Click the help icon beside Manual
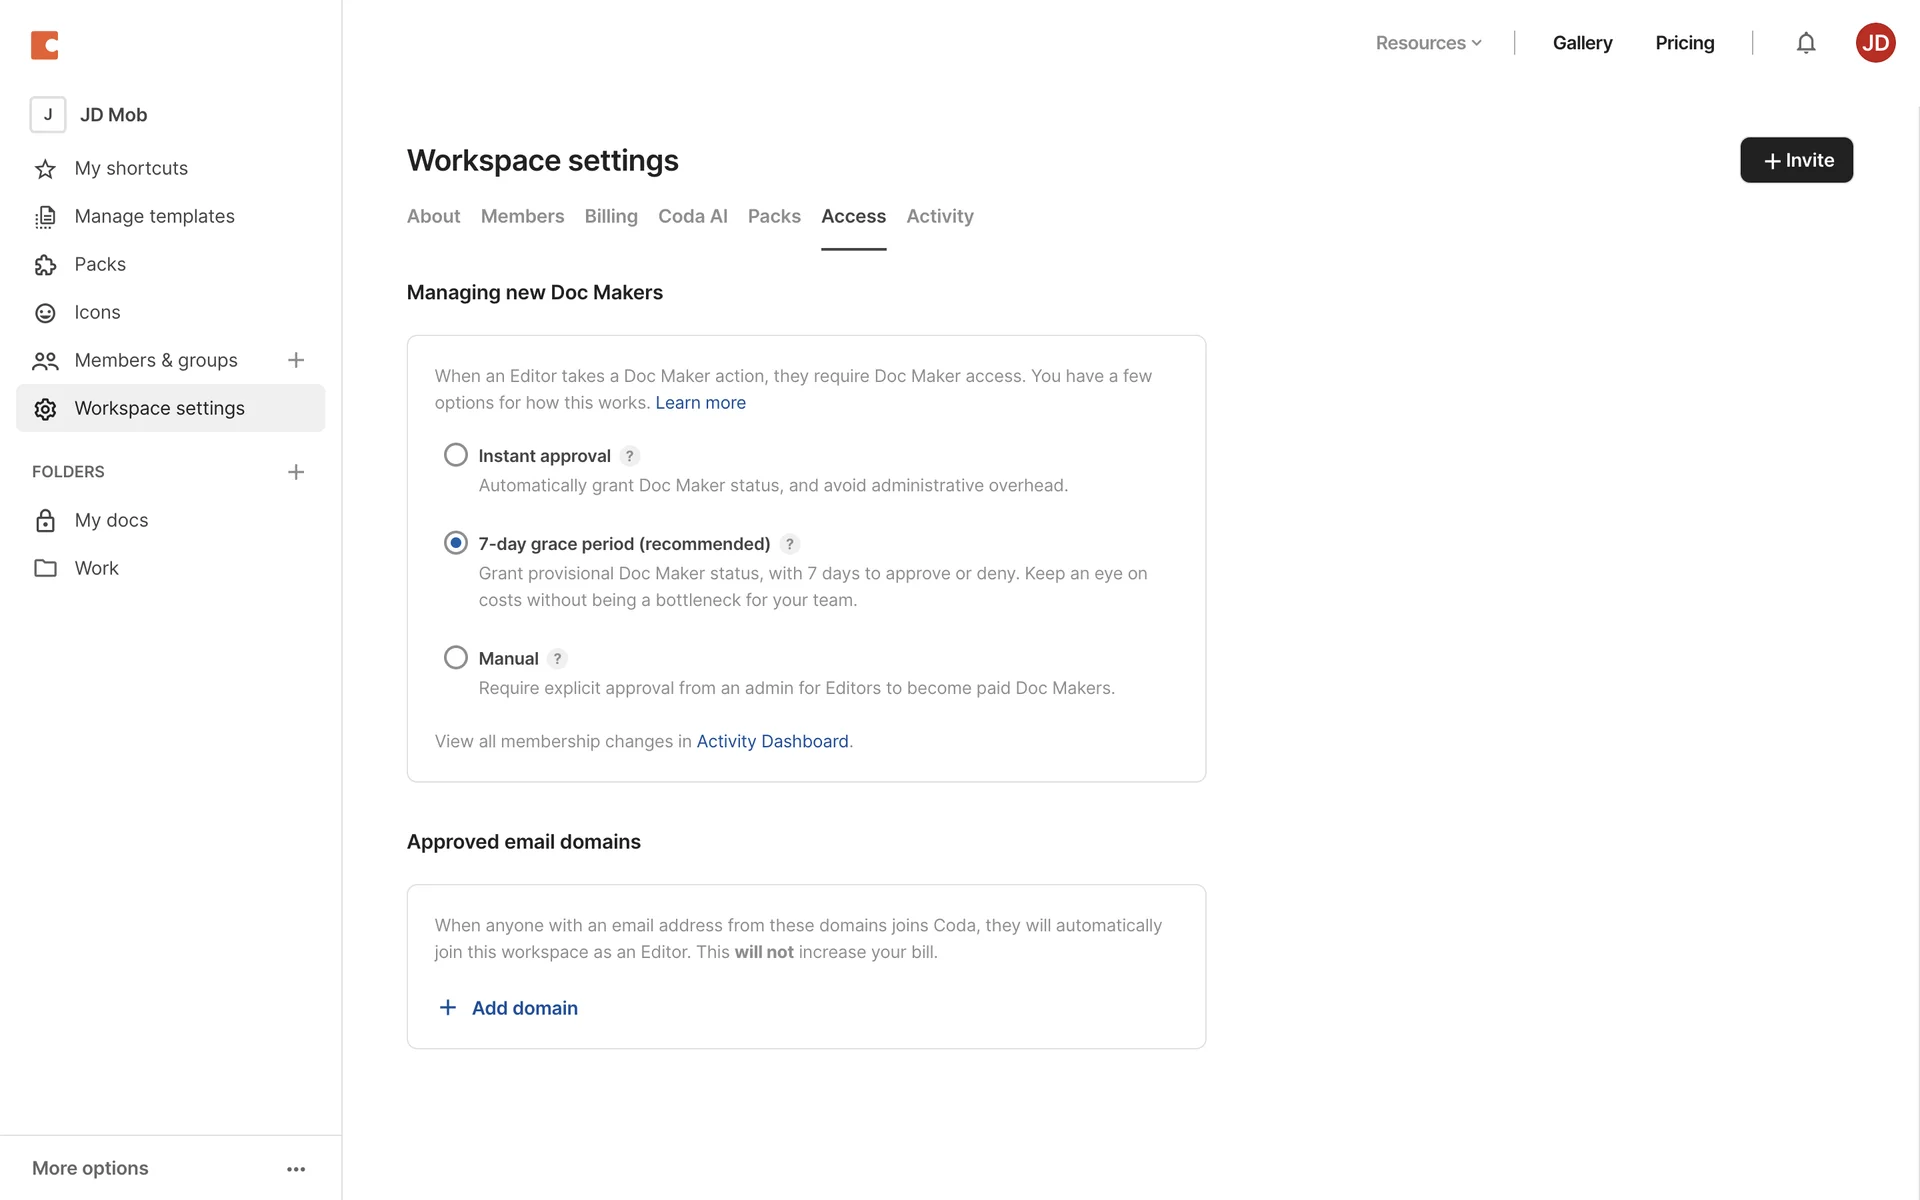This screenshot has width=1920, height=1200. pos(557,659)
